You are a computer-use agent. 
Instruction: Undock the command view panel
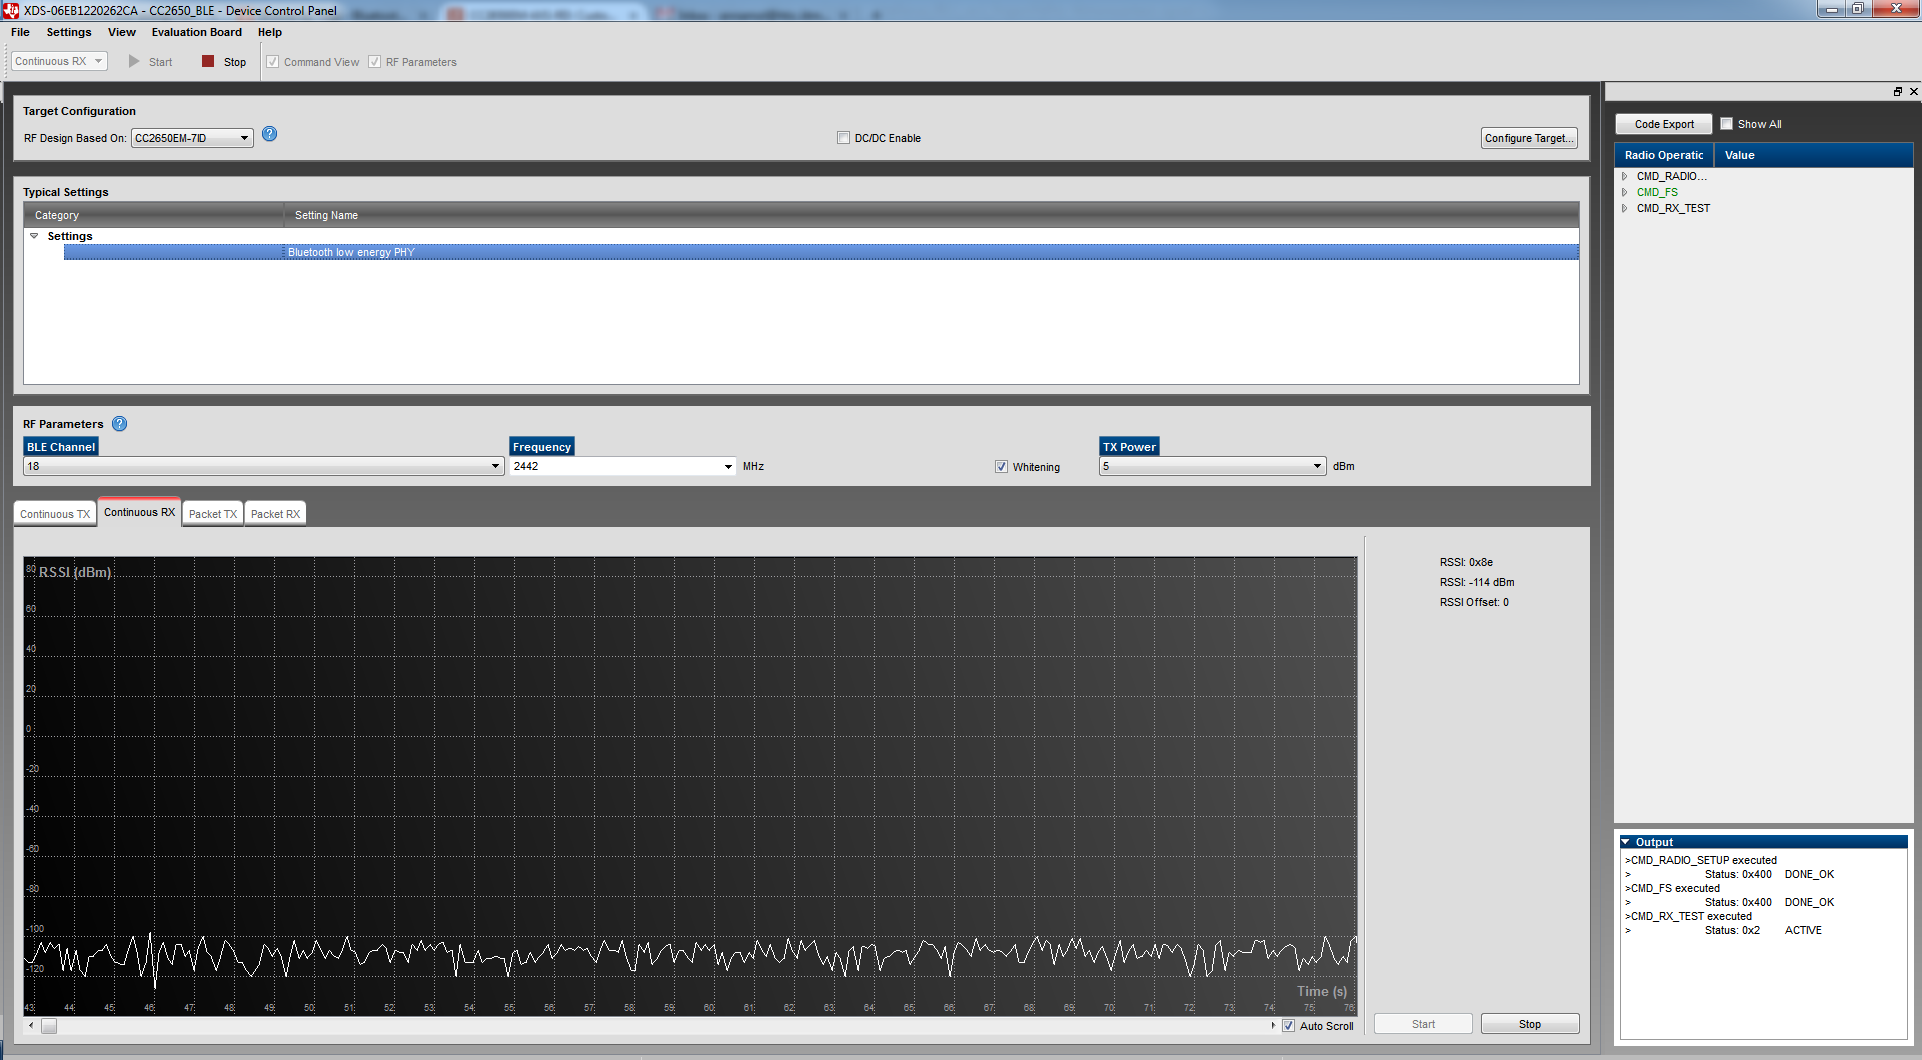point(1898,91)
